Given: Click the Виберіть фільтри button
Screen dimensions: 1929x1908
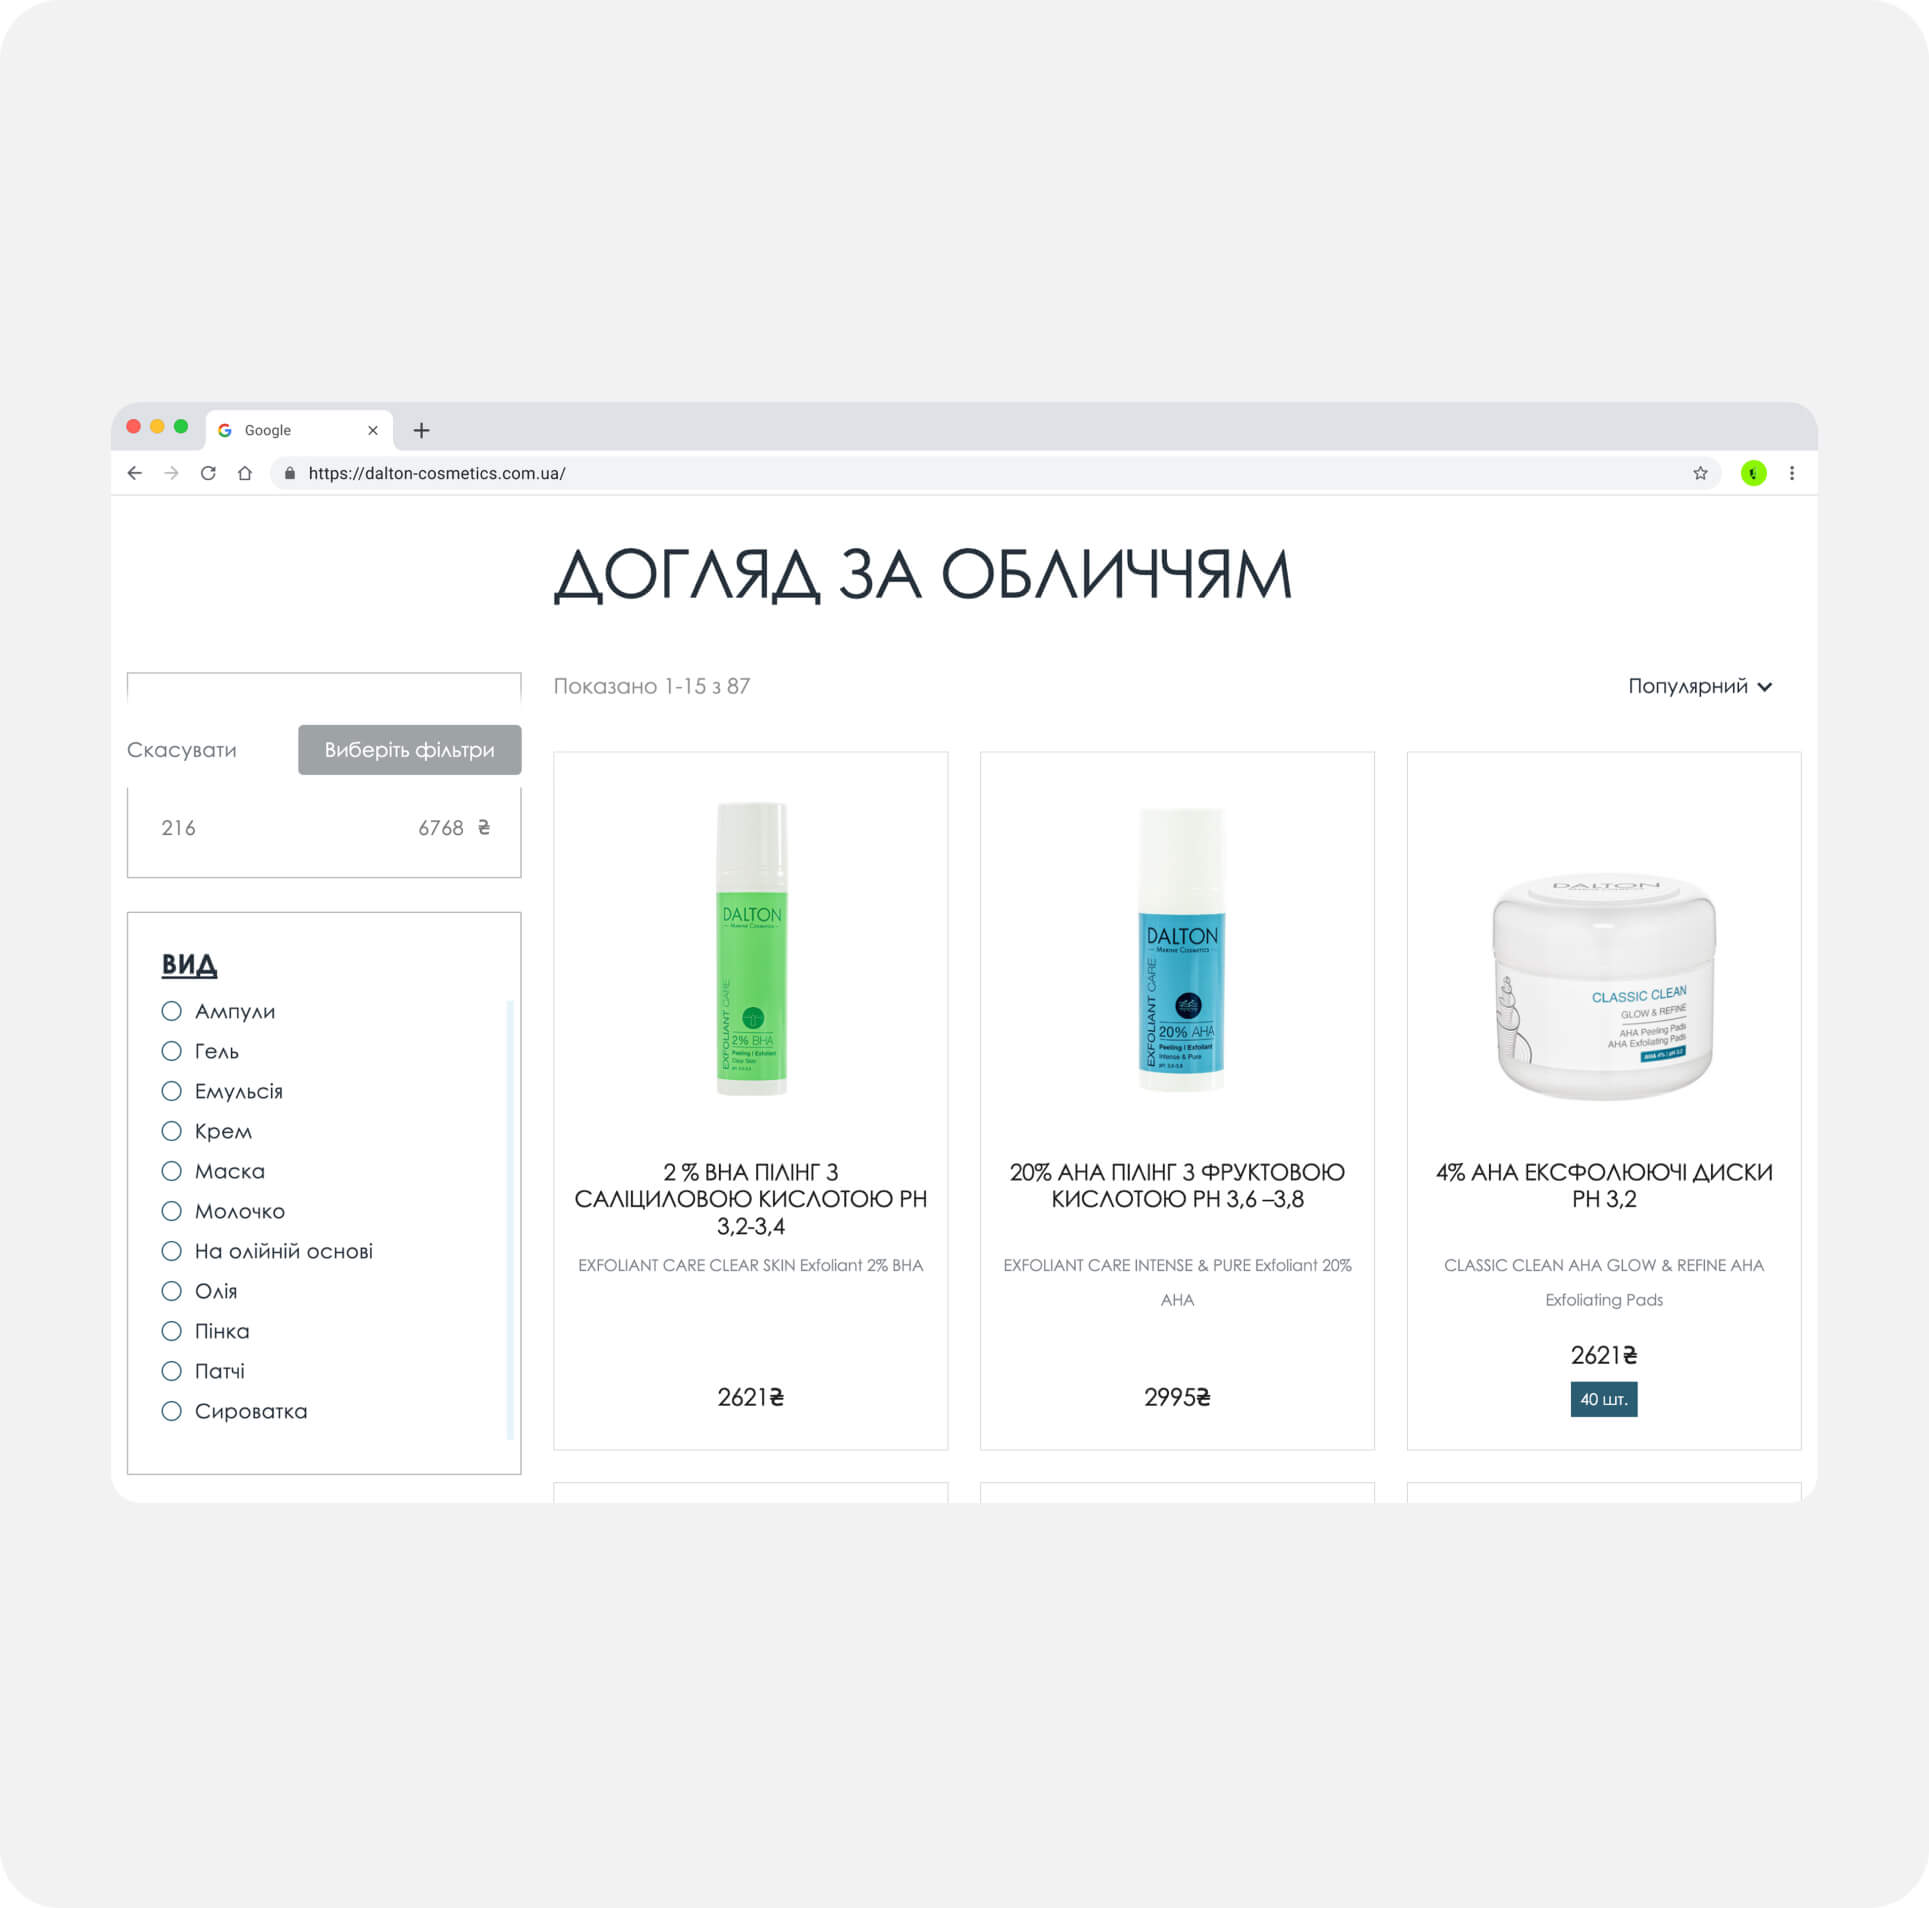Looking at the screenshot, I should click(x=410, y=750).
